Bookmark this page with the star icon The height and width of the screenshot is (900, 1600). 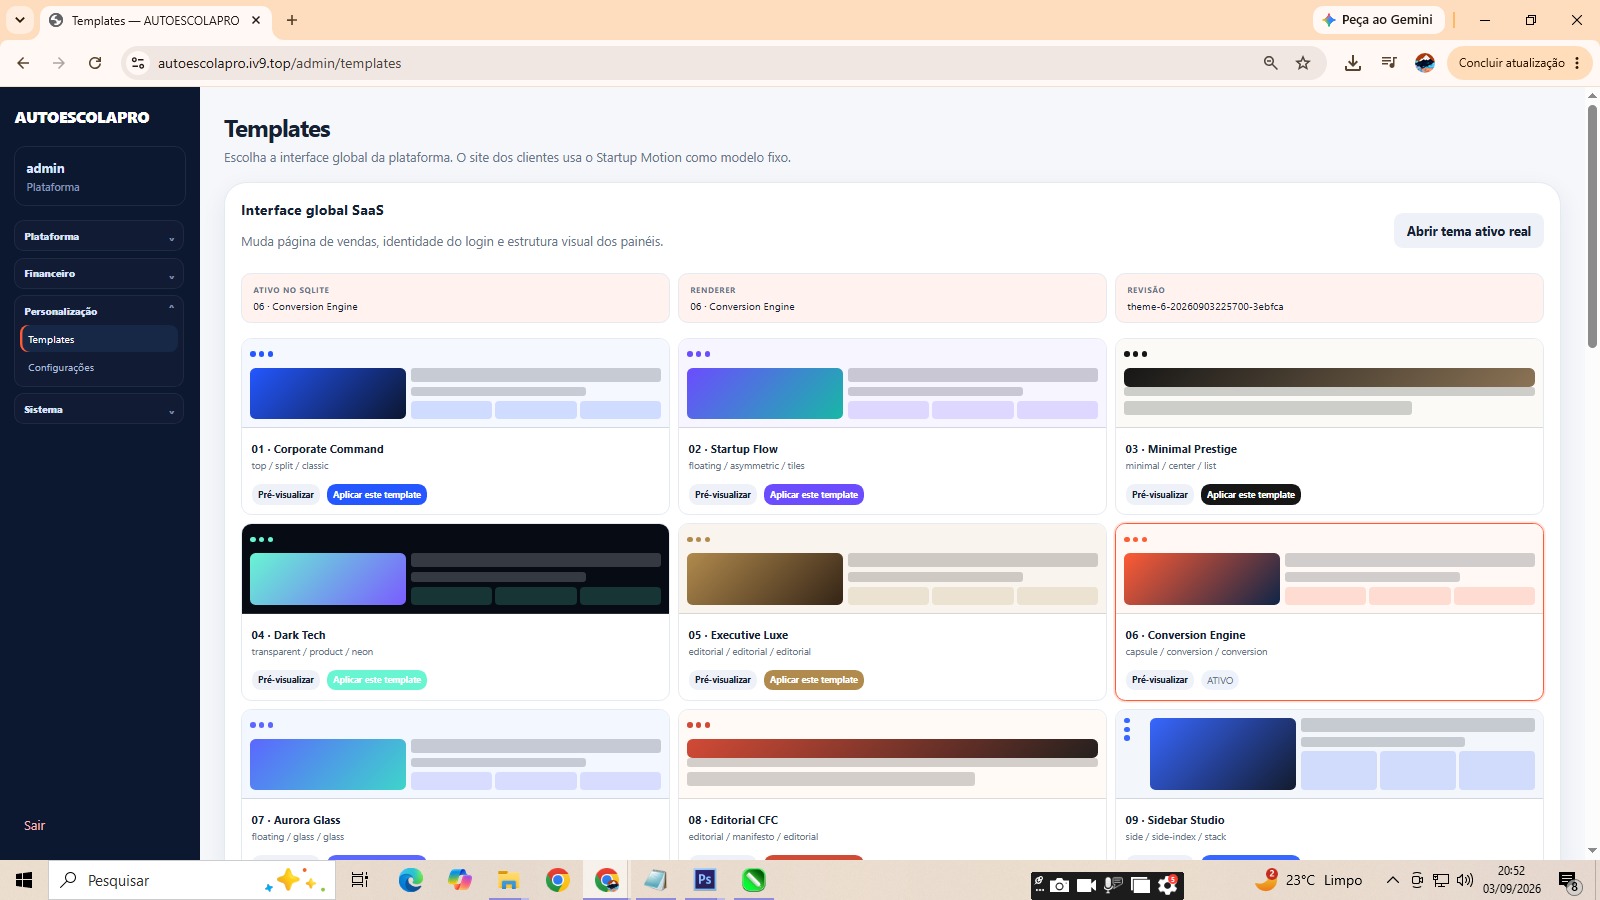click(1302, 63)
